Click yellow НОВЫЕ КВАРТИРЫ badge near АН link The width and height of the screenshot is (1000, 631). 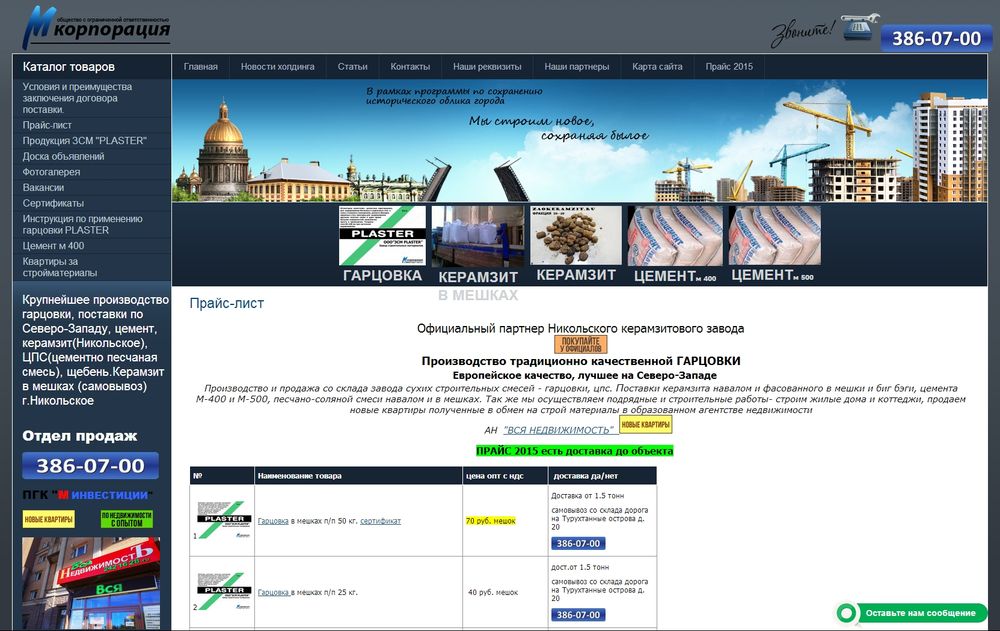click(x=645, y=425)
